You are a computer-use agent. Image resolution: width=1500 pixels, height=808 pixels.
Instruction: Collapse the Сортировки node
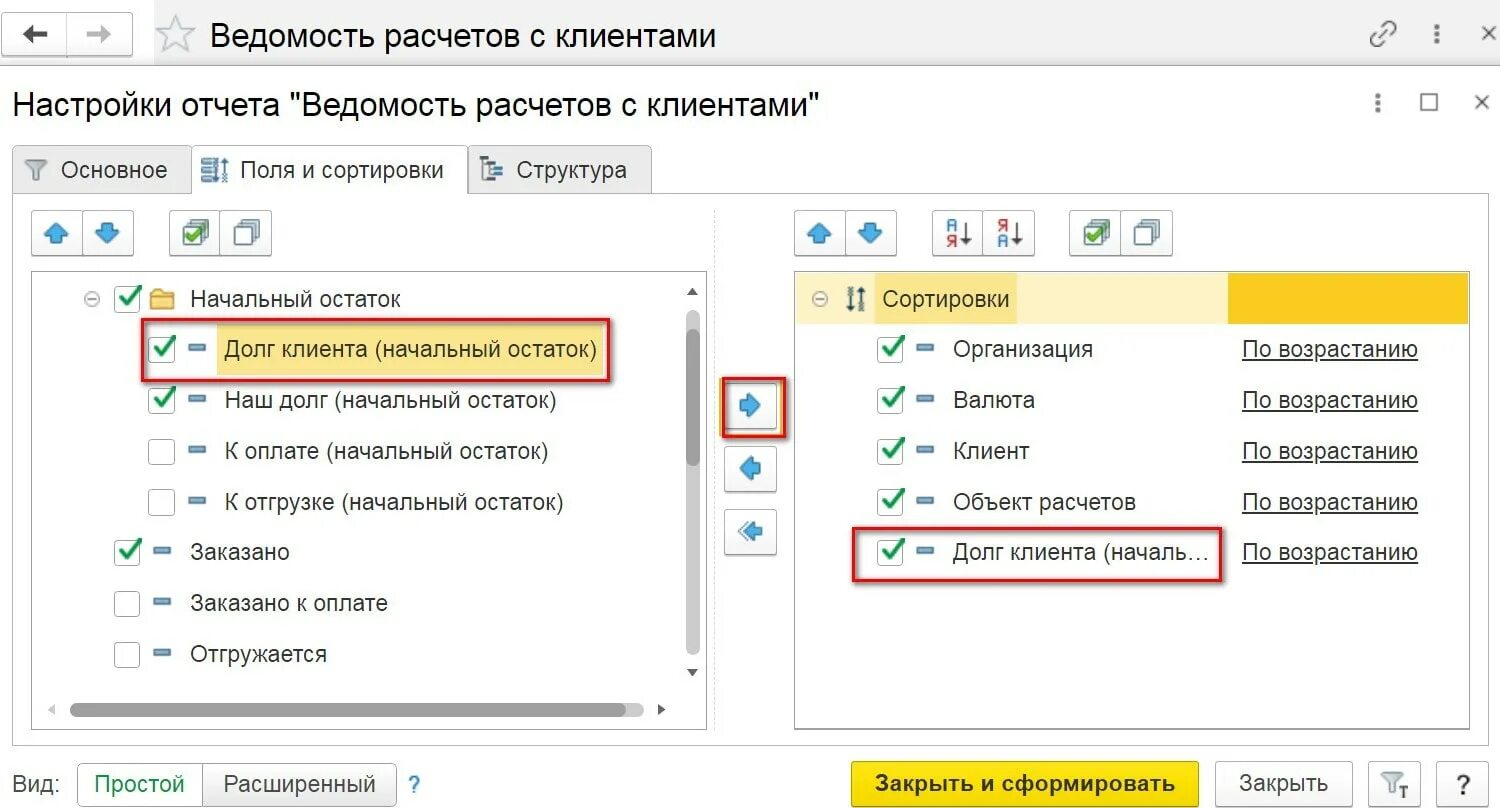[x=819, y=298]
